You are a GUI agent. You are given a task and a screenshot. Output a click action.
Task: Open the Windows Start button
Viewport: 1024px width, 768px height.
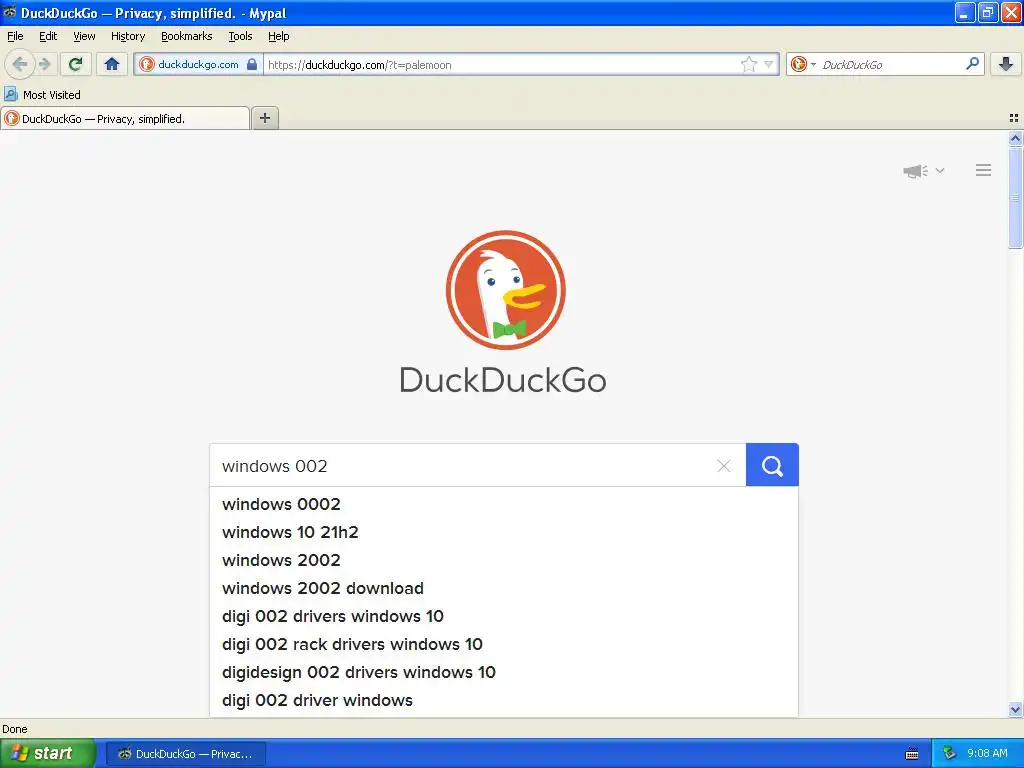pos(47,754)
